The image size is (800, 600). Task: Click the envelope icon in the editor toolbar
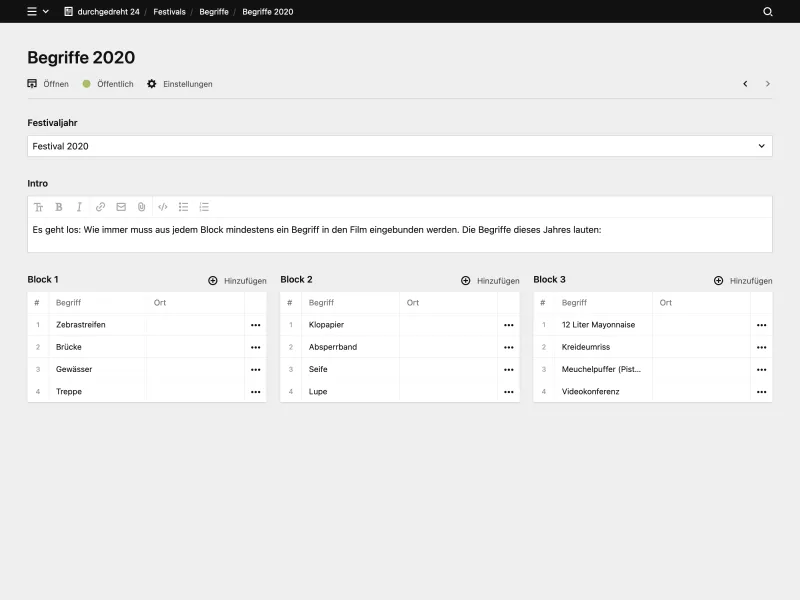(x=120, y=207)
